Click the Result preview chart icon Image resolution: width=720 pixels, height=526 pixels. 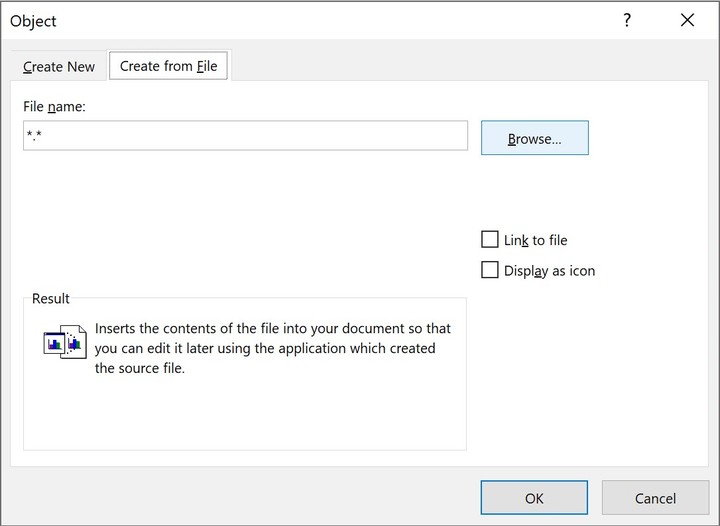pos(64,342)
